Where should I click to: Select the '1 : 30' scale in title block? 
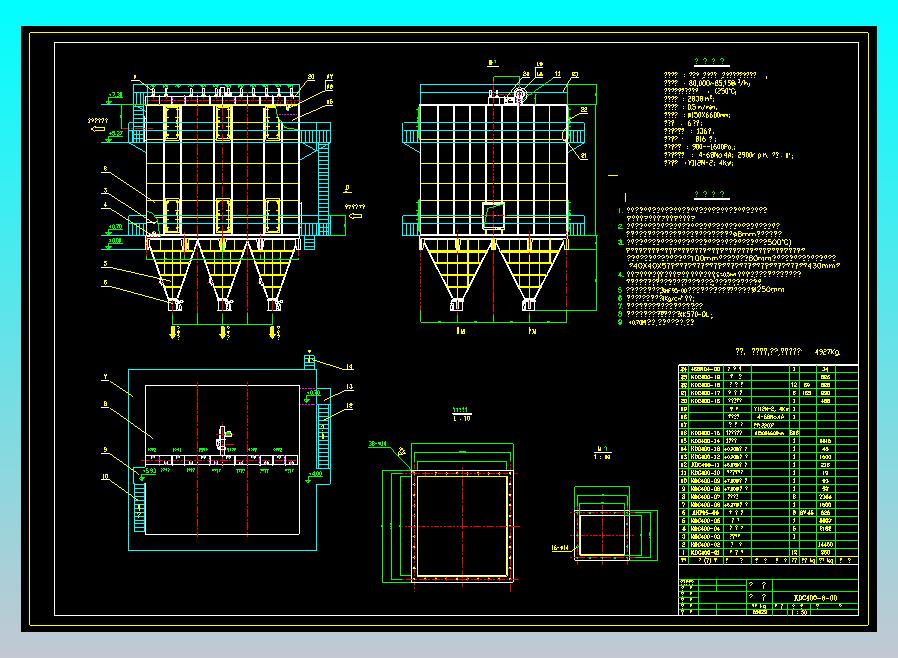click(800, 612)
